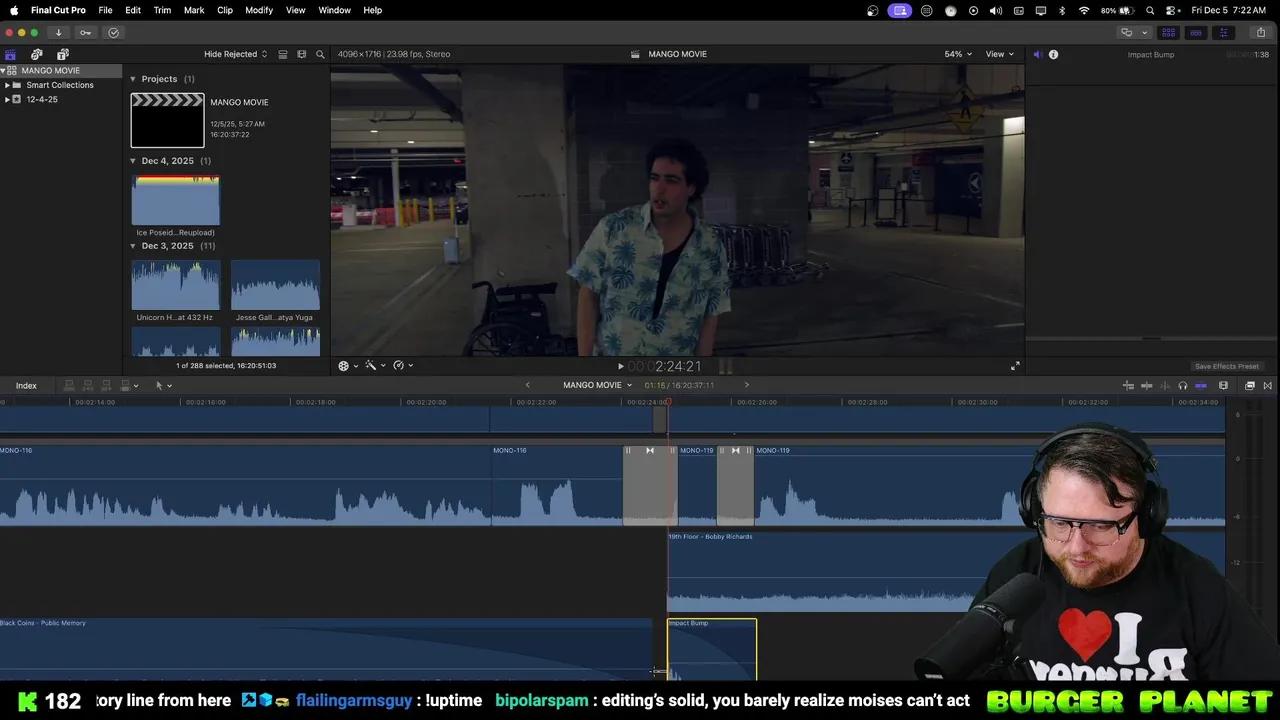Select the MANGO MOVIE project thumbnail
The image size is (1280, 720).
pyautogui.click(x=167, y=119)
